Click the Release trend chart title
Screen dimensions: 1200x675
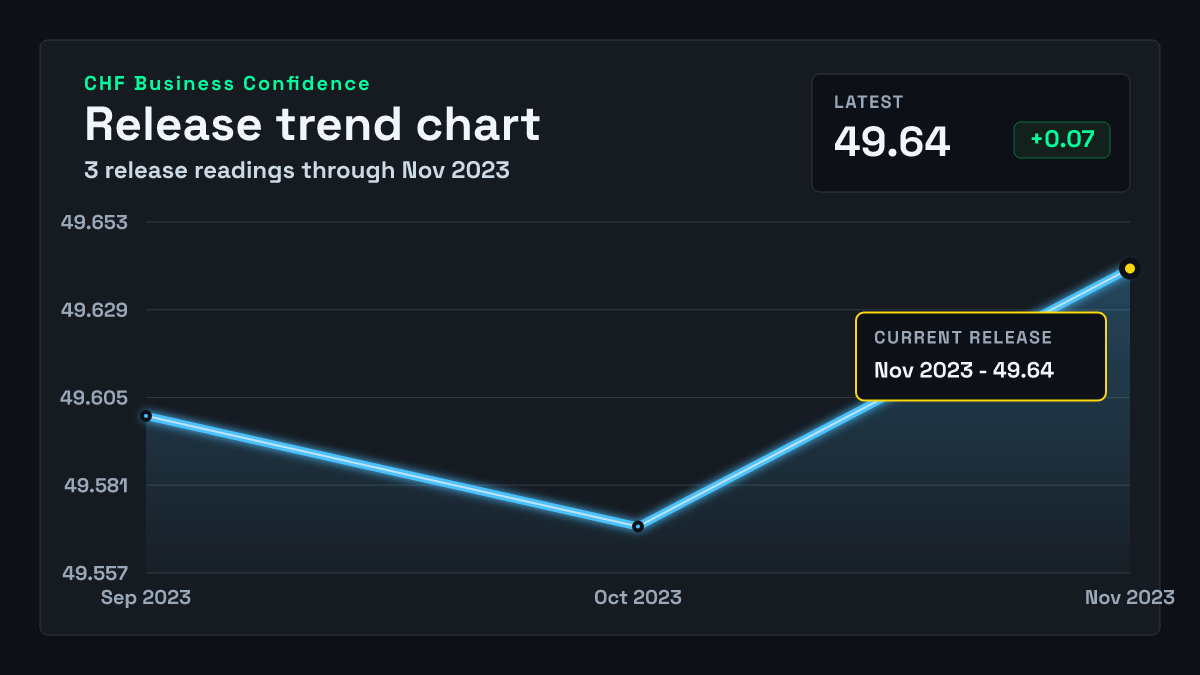[x=312, y=125]
